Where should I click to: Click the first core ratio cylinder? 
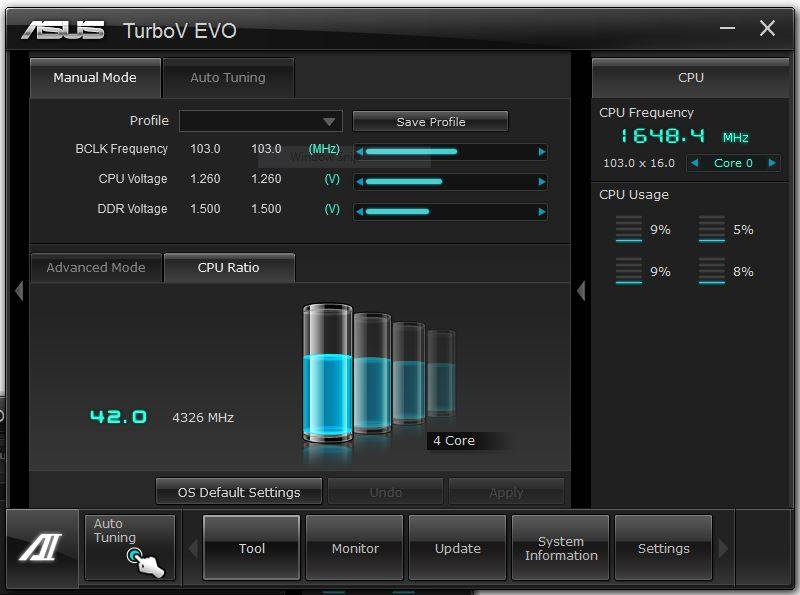click(328, 373)
